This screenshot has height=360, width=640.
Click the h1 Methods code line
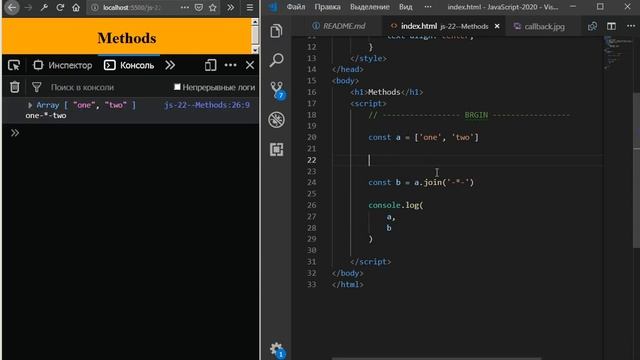point(387,92)
